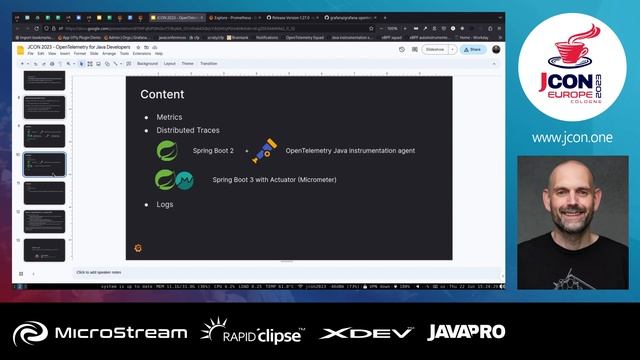Click the insert shape toolbar icon

[x=107, y=64]
